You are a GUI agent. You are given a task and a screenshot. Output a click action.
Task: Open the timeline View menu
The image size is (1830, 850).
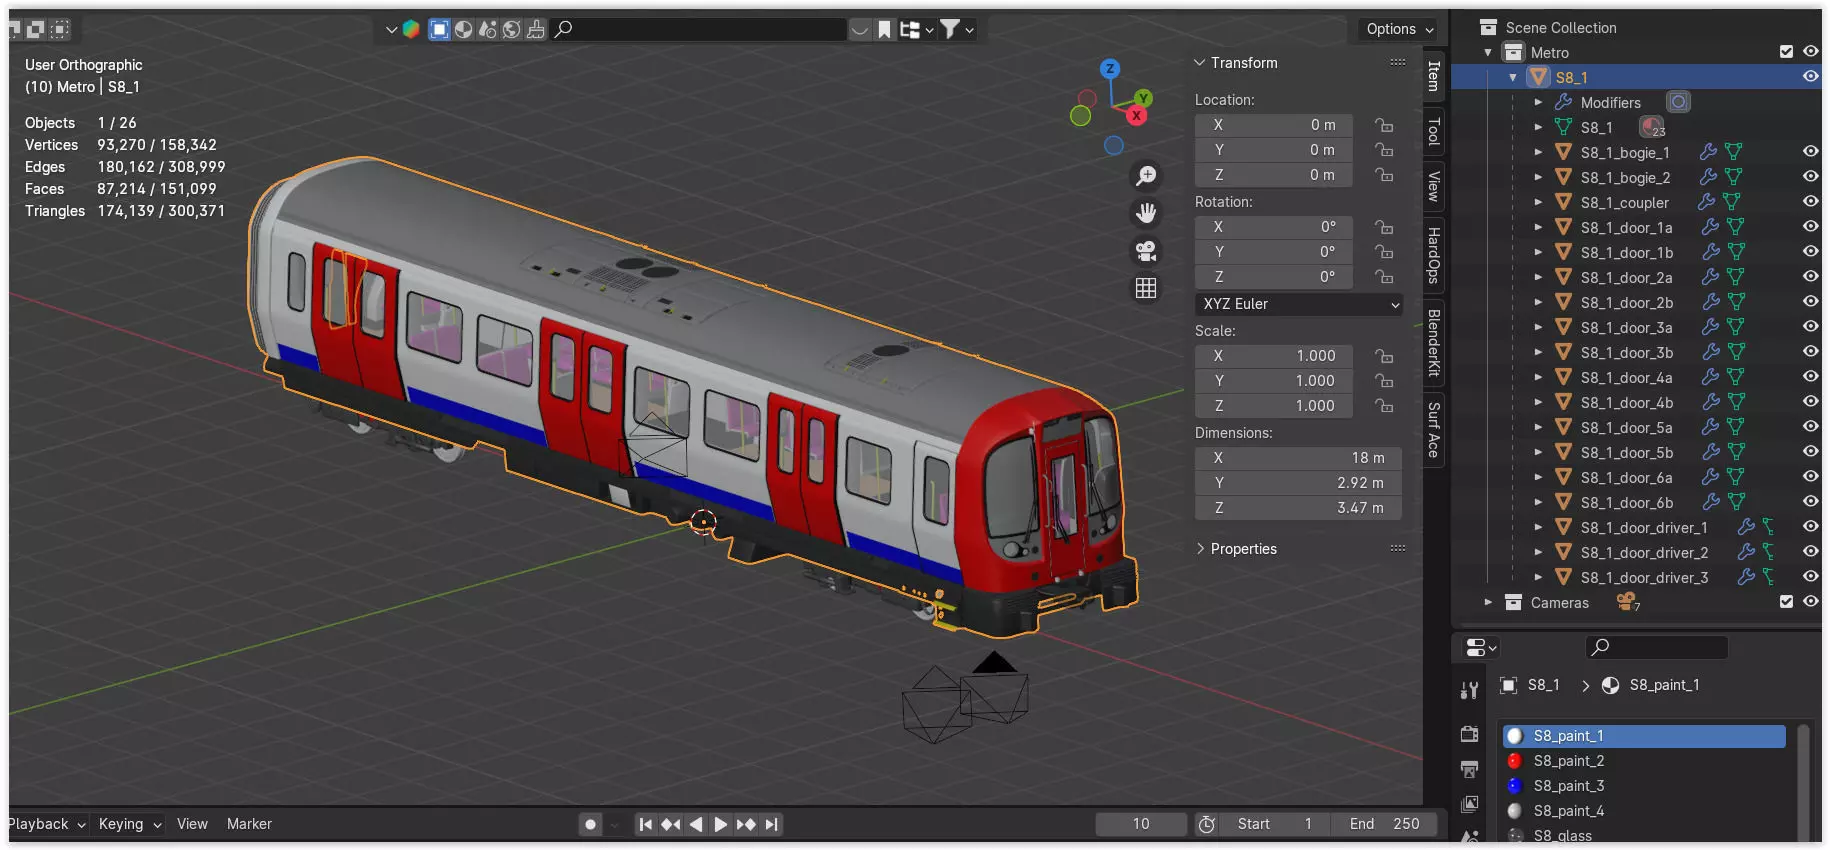[x=192, y=824]
